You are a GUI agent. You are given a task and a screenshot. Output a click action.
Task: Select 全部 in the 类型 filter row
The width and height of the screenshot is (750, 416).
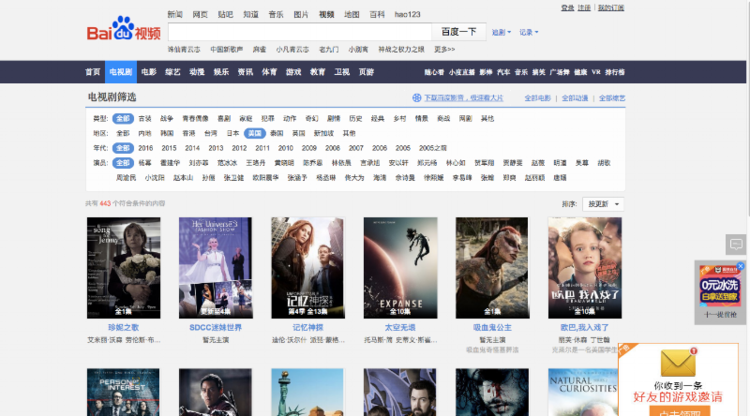[x=122, y=119]
